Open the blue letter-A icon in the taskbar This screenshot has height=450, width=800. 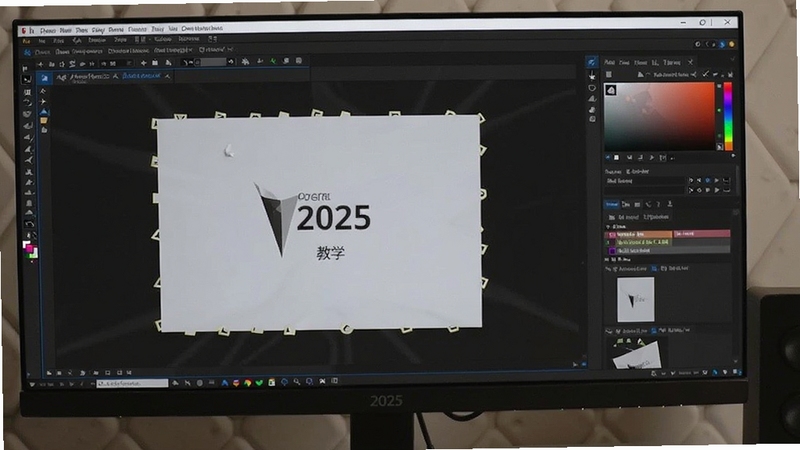click(x=224, y=382)
